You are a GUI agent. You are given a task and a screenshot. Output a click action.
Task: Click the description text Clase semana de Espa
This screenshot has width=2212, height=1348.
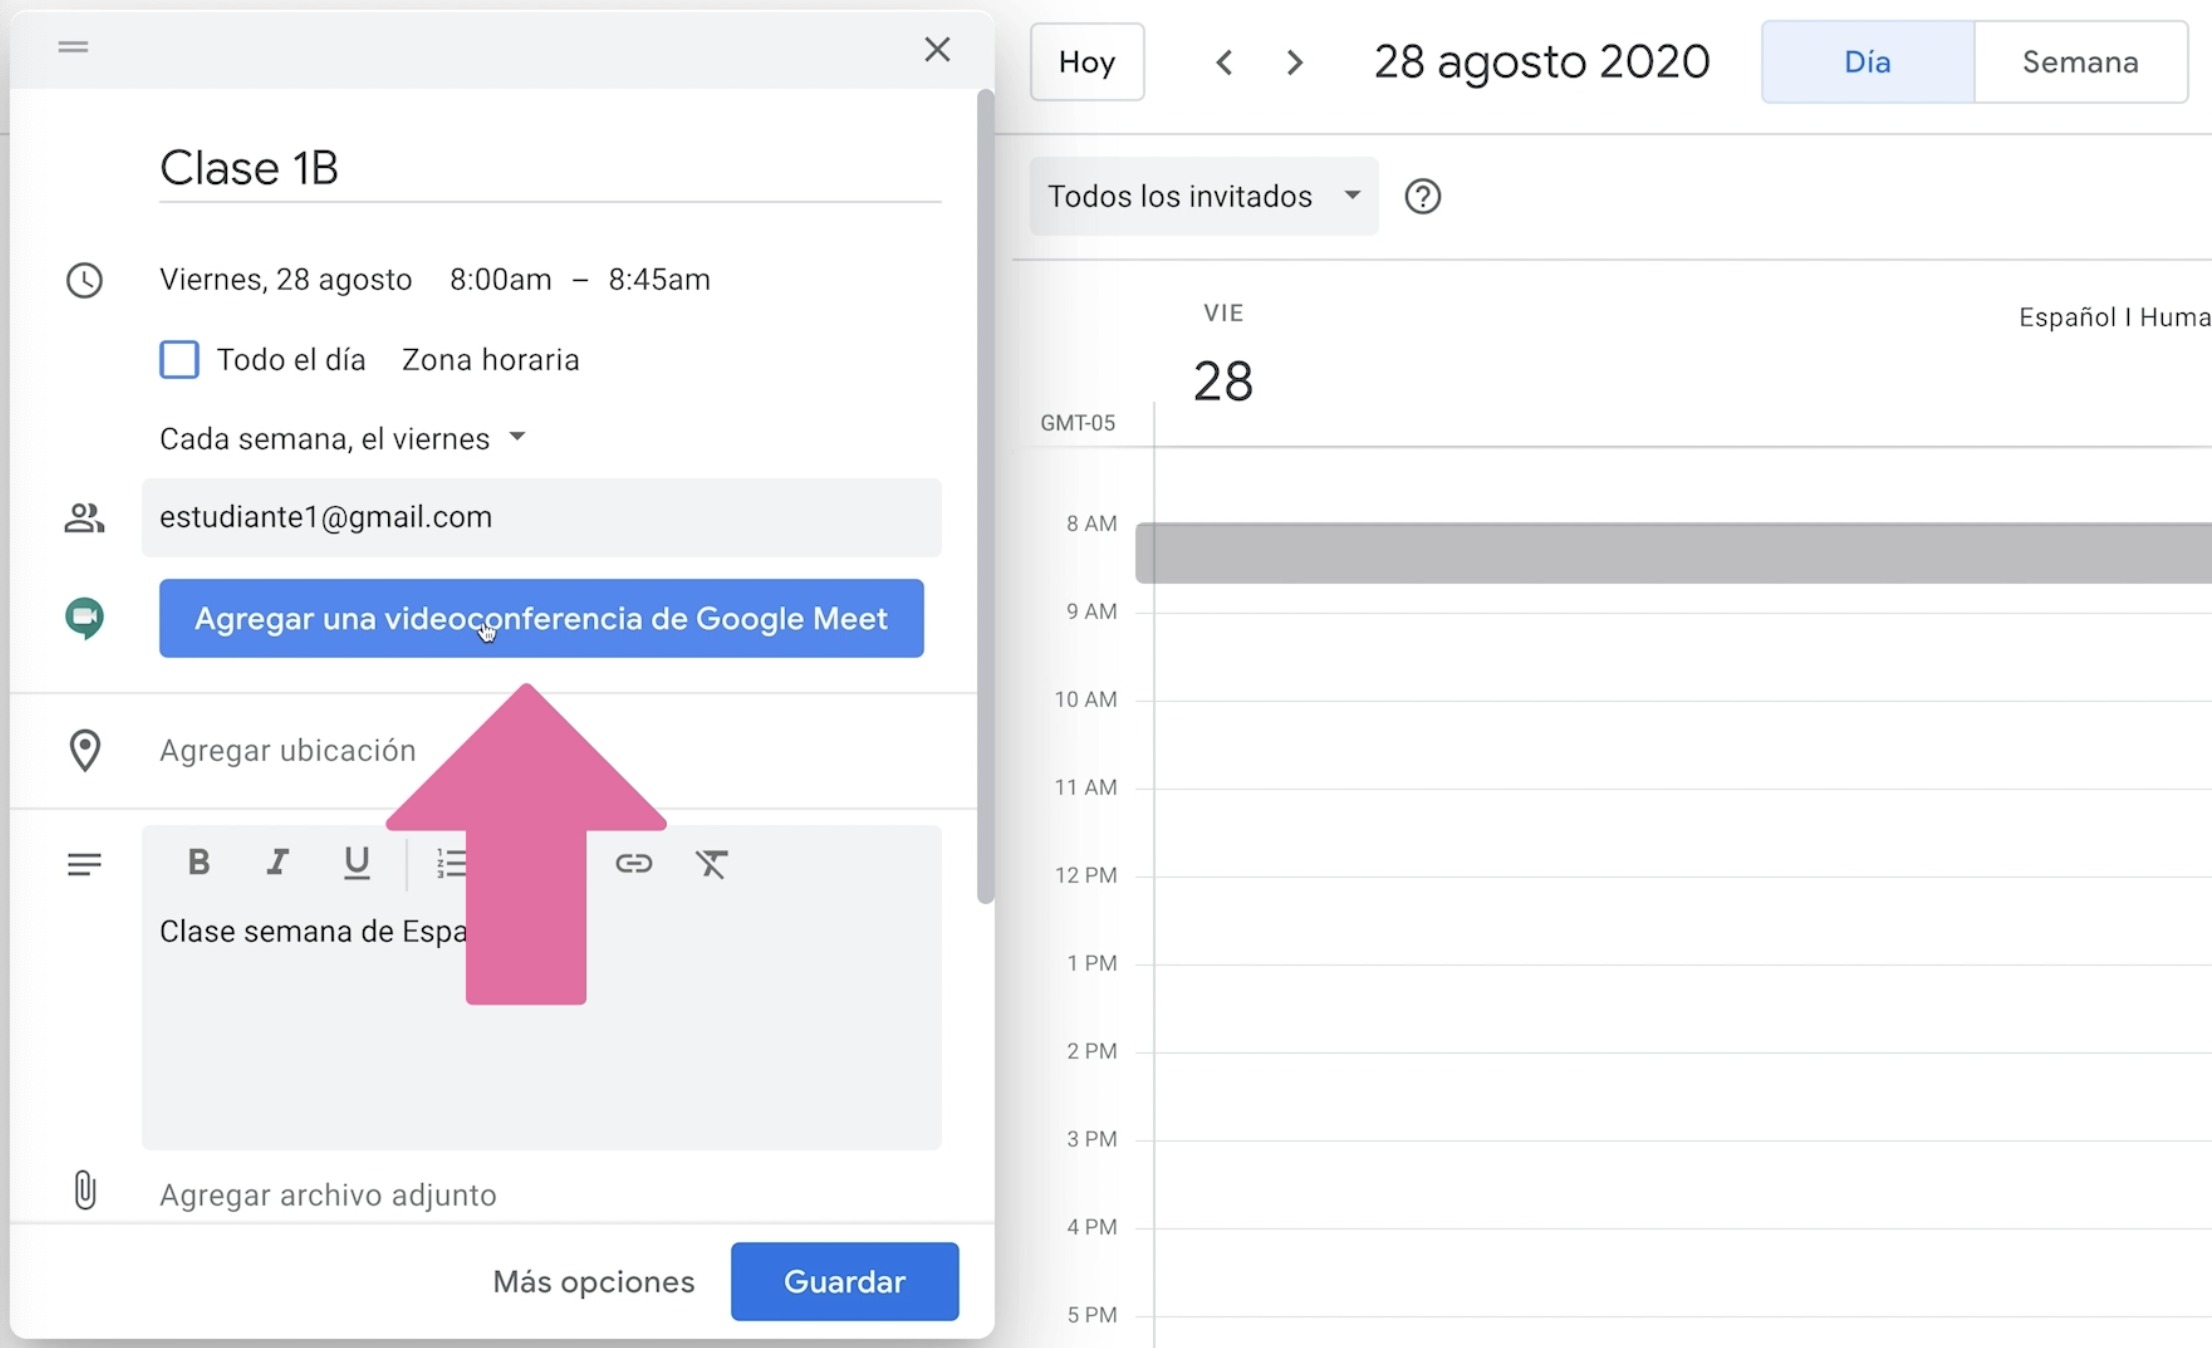313,931
